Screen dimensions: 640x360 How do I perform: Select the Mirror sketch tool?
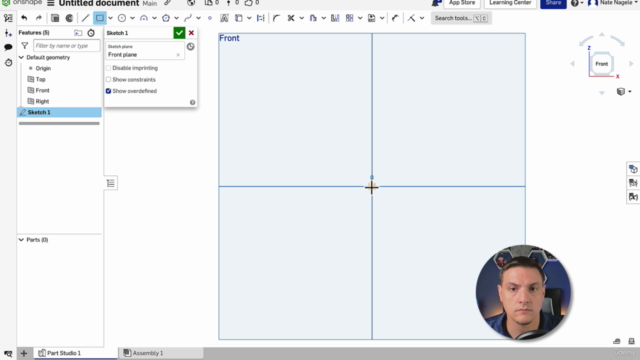pos(335,18)
